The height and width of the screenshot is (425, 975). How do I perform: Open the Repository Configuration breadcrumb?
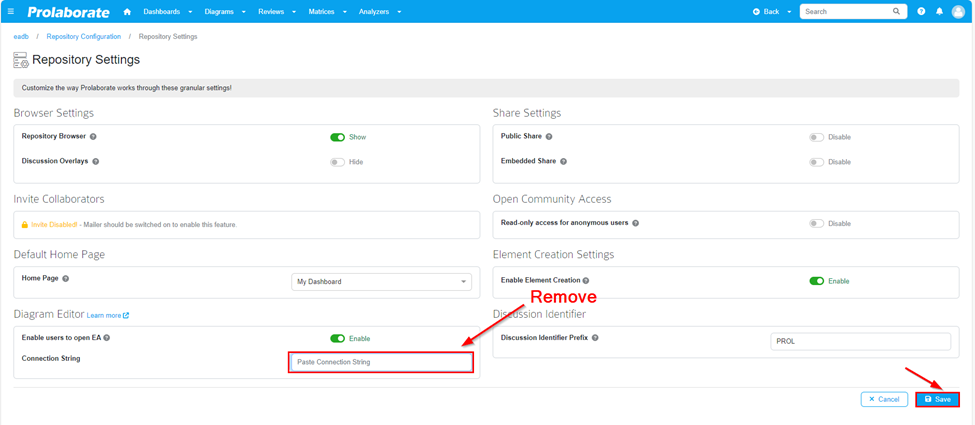click(83, 37)
